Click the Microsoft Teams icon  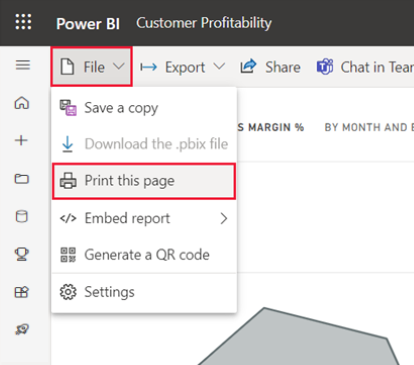325,67
